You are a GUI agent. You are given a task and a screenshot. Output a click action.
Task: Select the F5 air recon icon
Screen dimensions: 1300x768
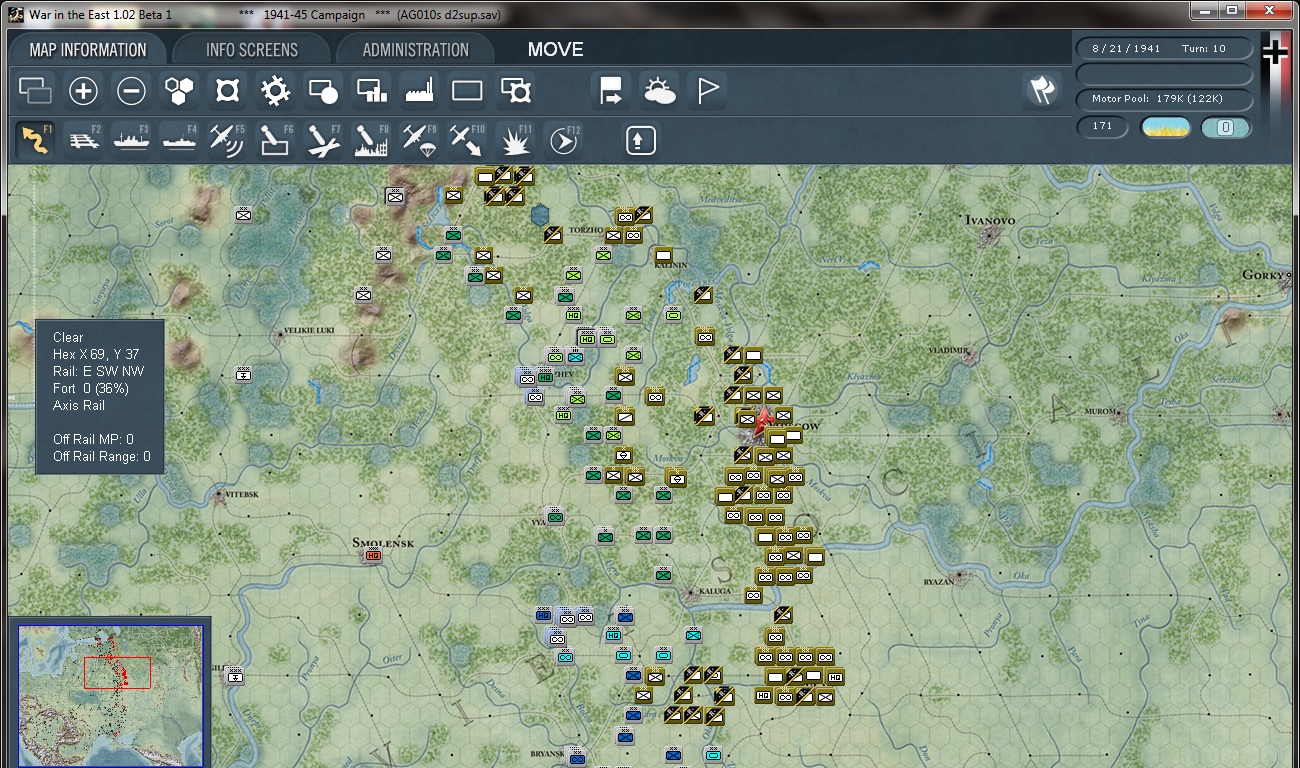[x=227, y=140]
